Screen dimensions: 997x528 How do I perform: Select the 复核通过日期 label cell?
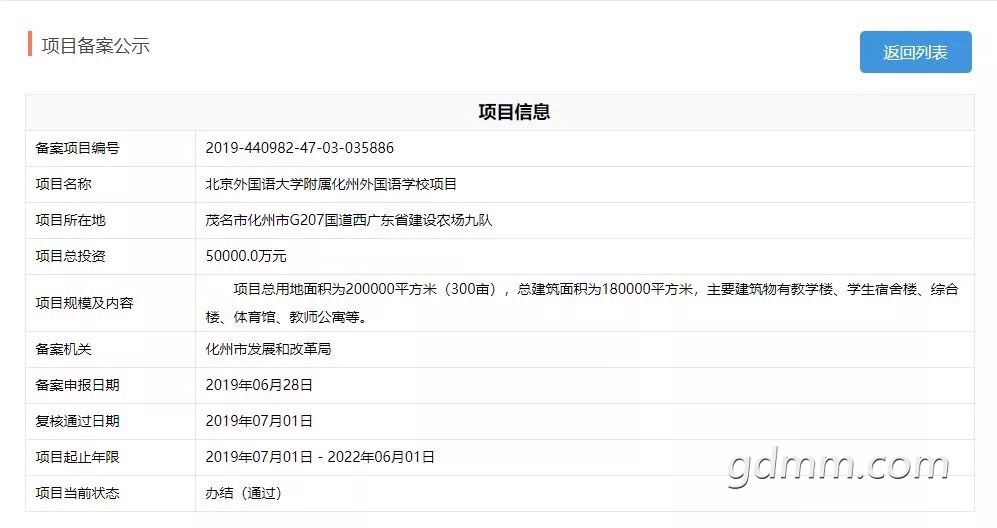tap(110, 421)
